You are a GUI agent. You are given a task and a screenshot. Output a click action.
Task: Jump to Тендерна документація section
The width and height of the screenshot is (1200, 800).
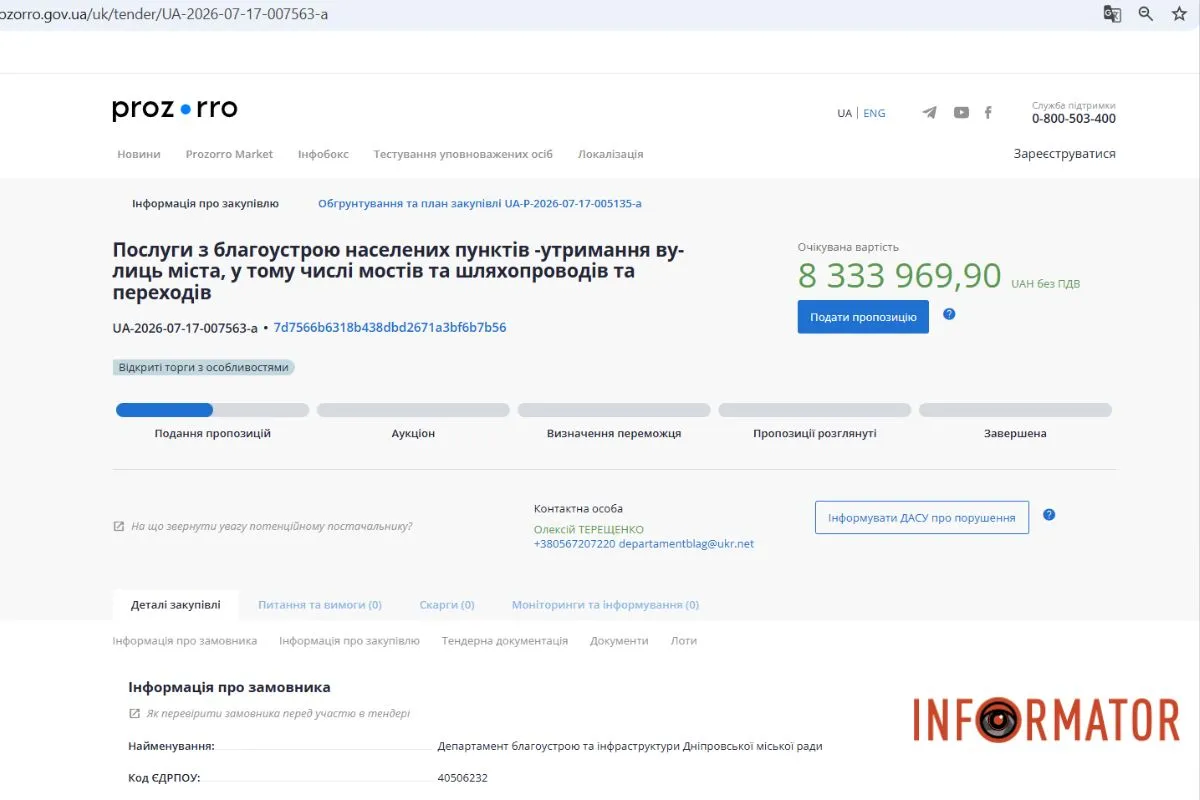(x=505, y=641)
